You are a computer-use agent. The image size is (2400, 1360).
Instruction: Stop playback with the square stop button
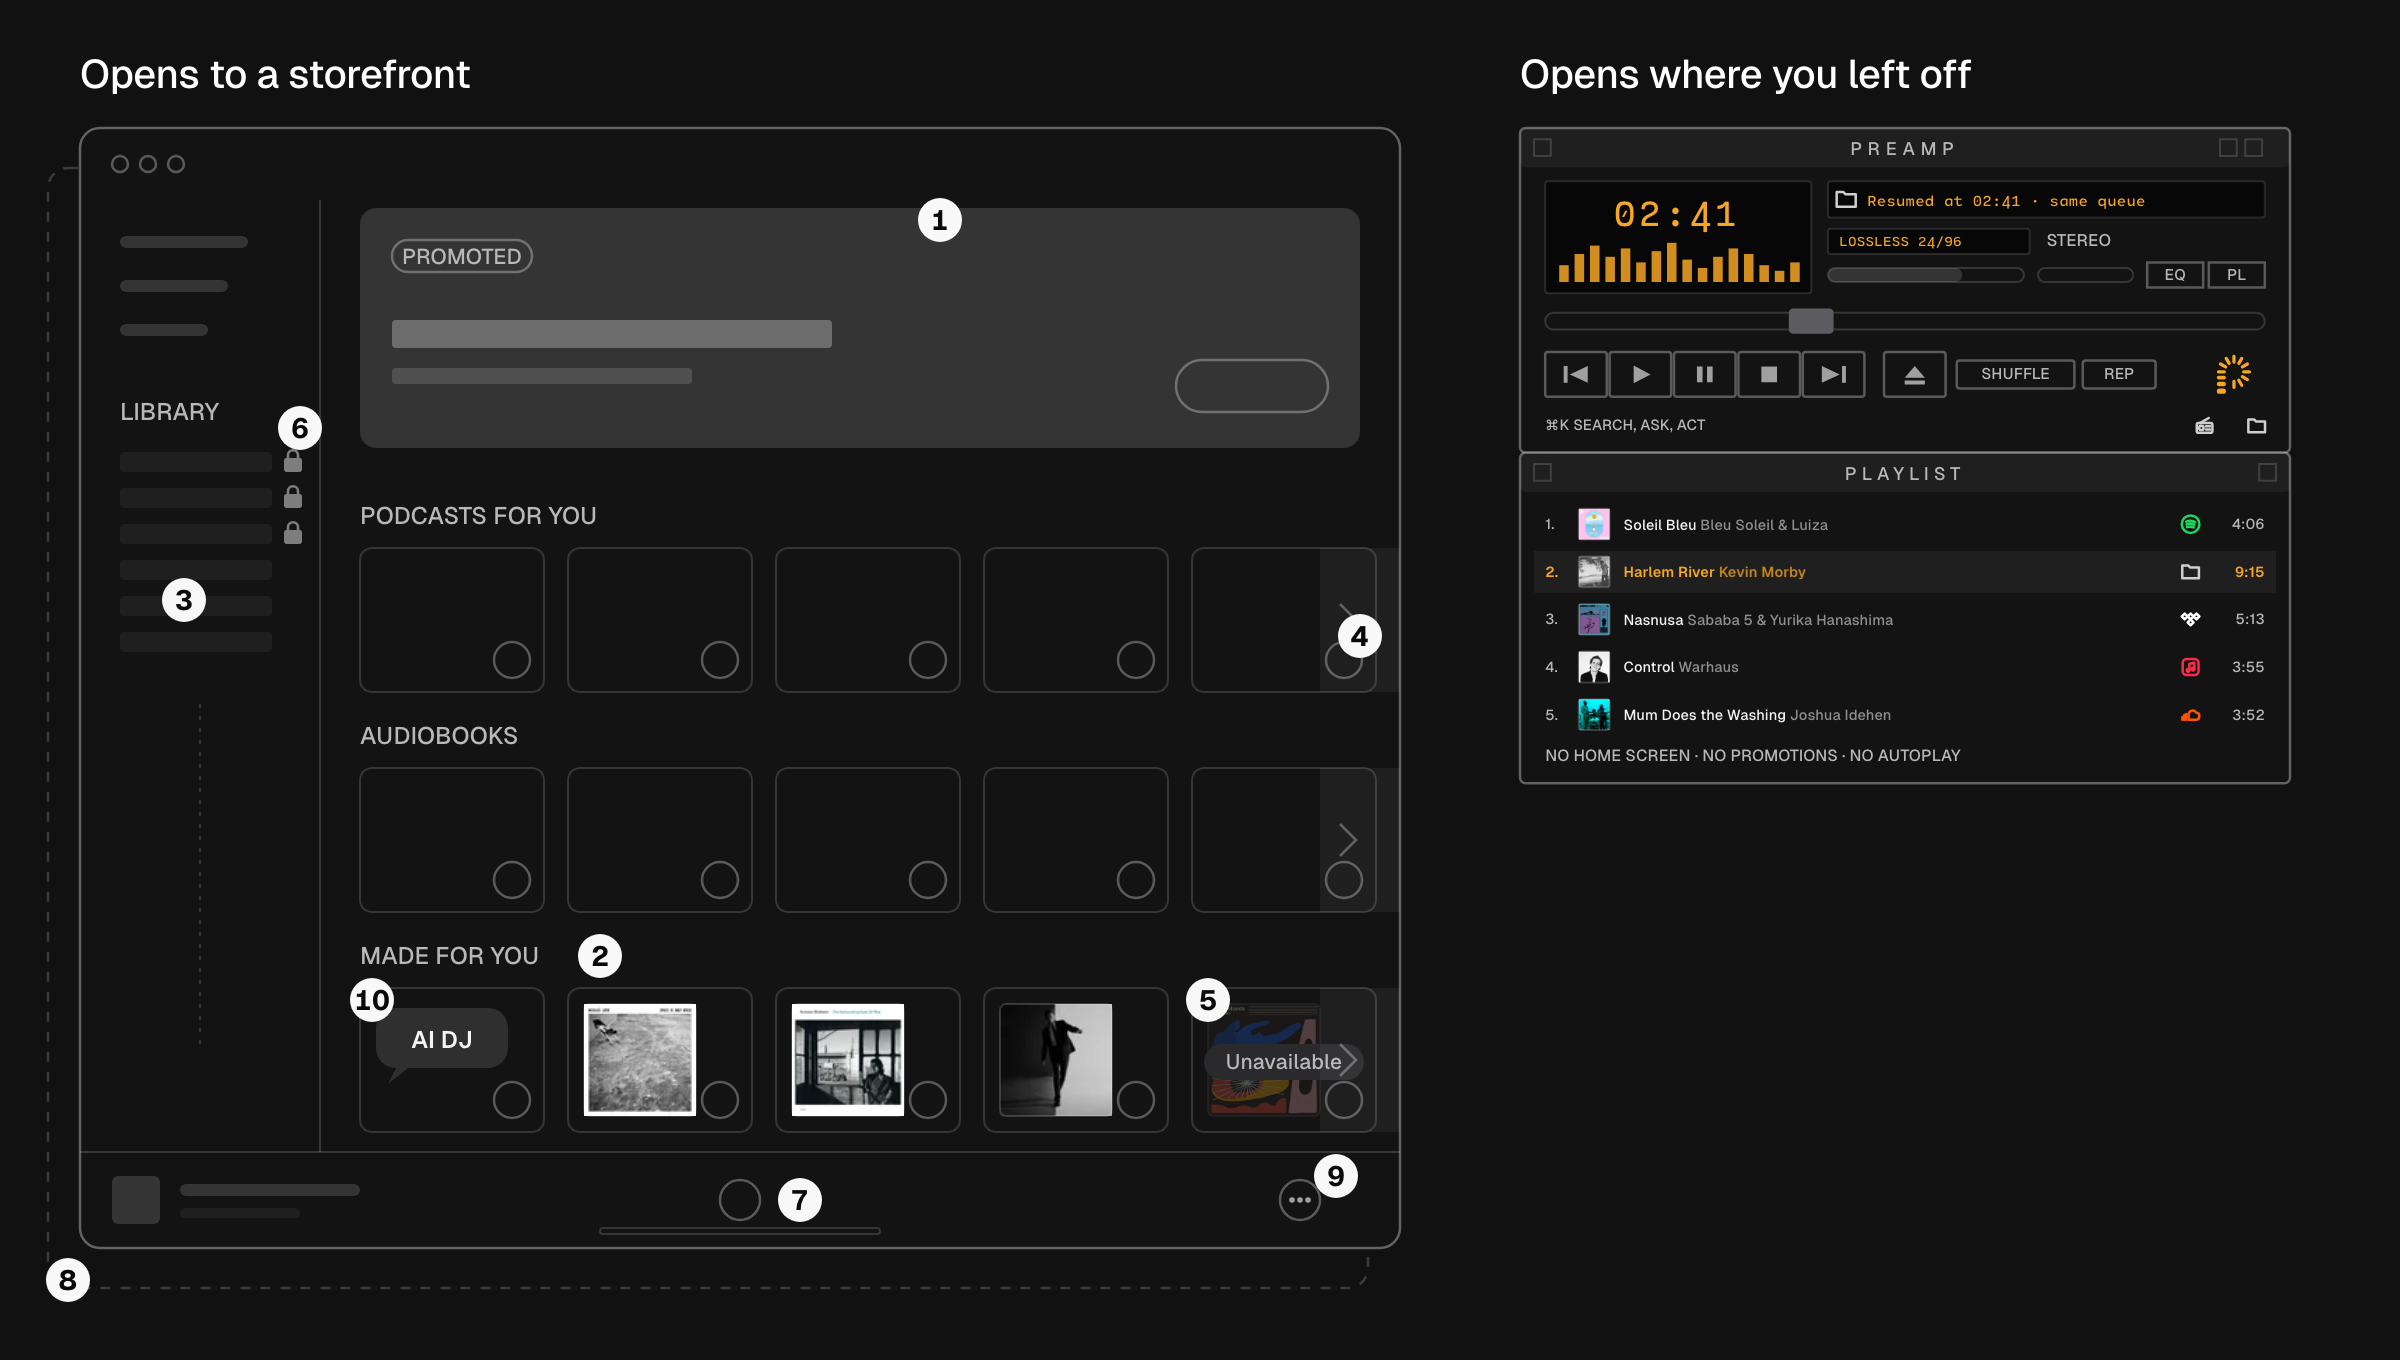click(1769, 374)
